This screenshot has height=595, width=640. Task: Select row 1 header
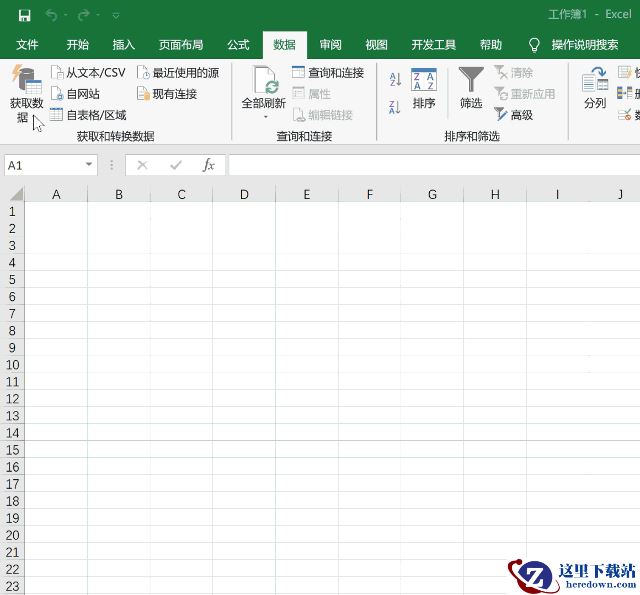point(12,211)
